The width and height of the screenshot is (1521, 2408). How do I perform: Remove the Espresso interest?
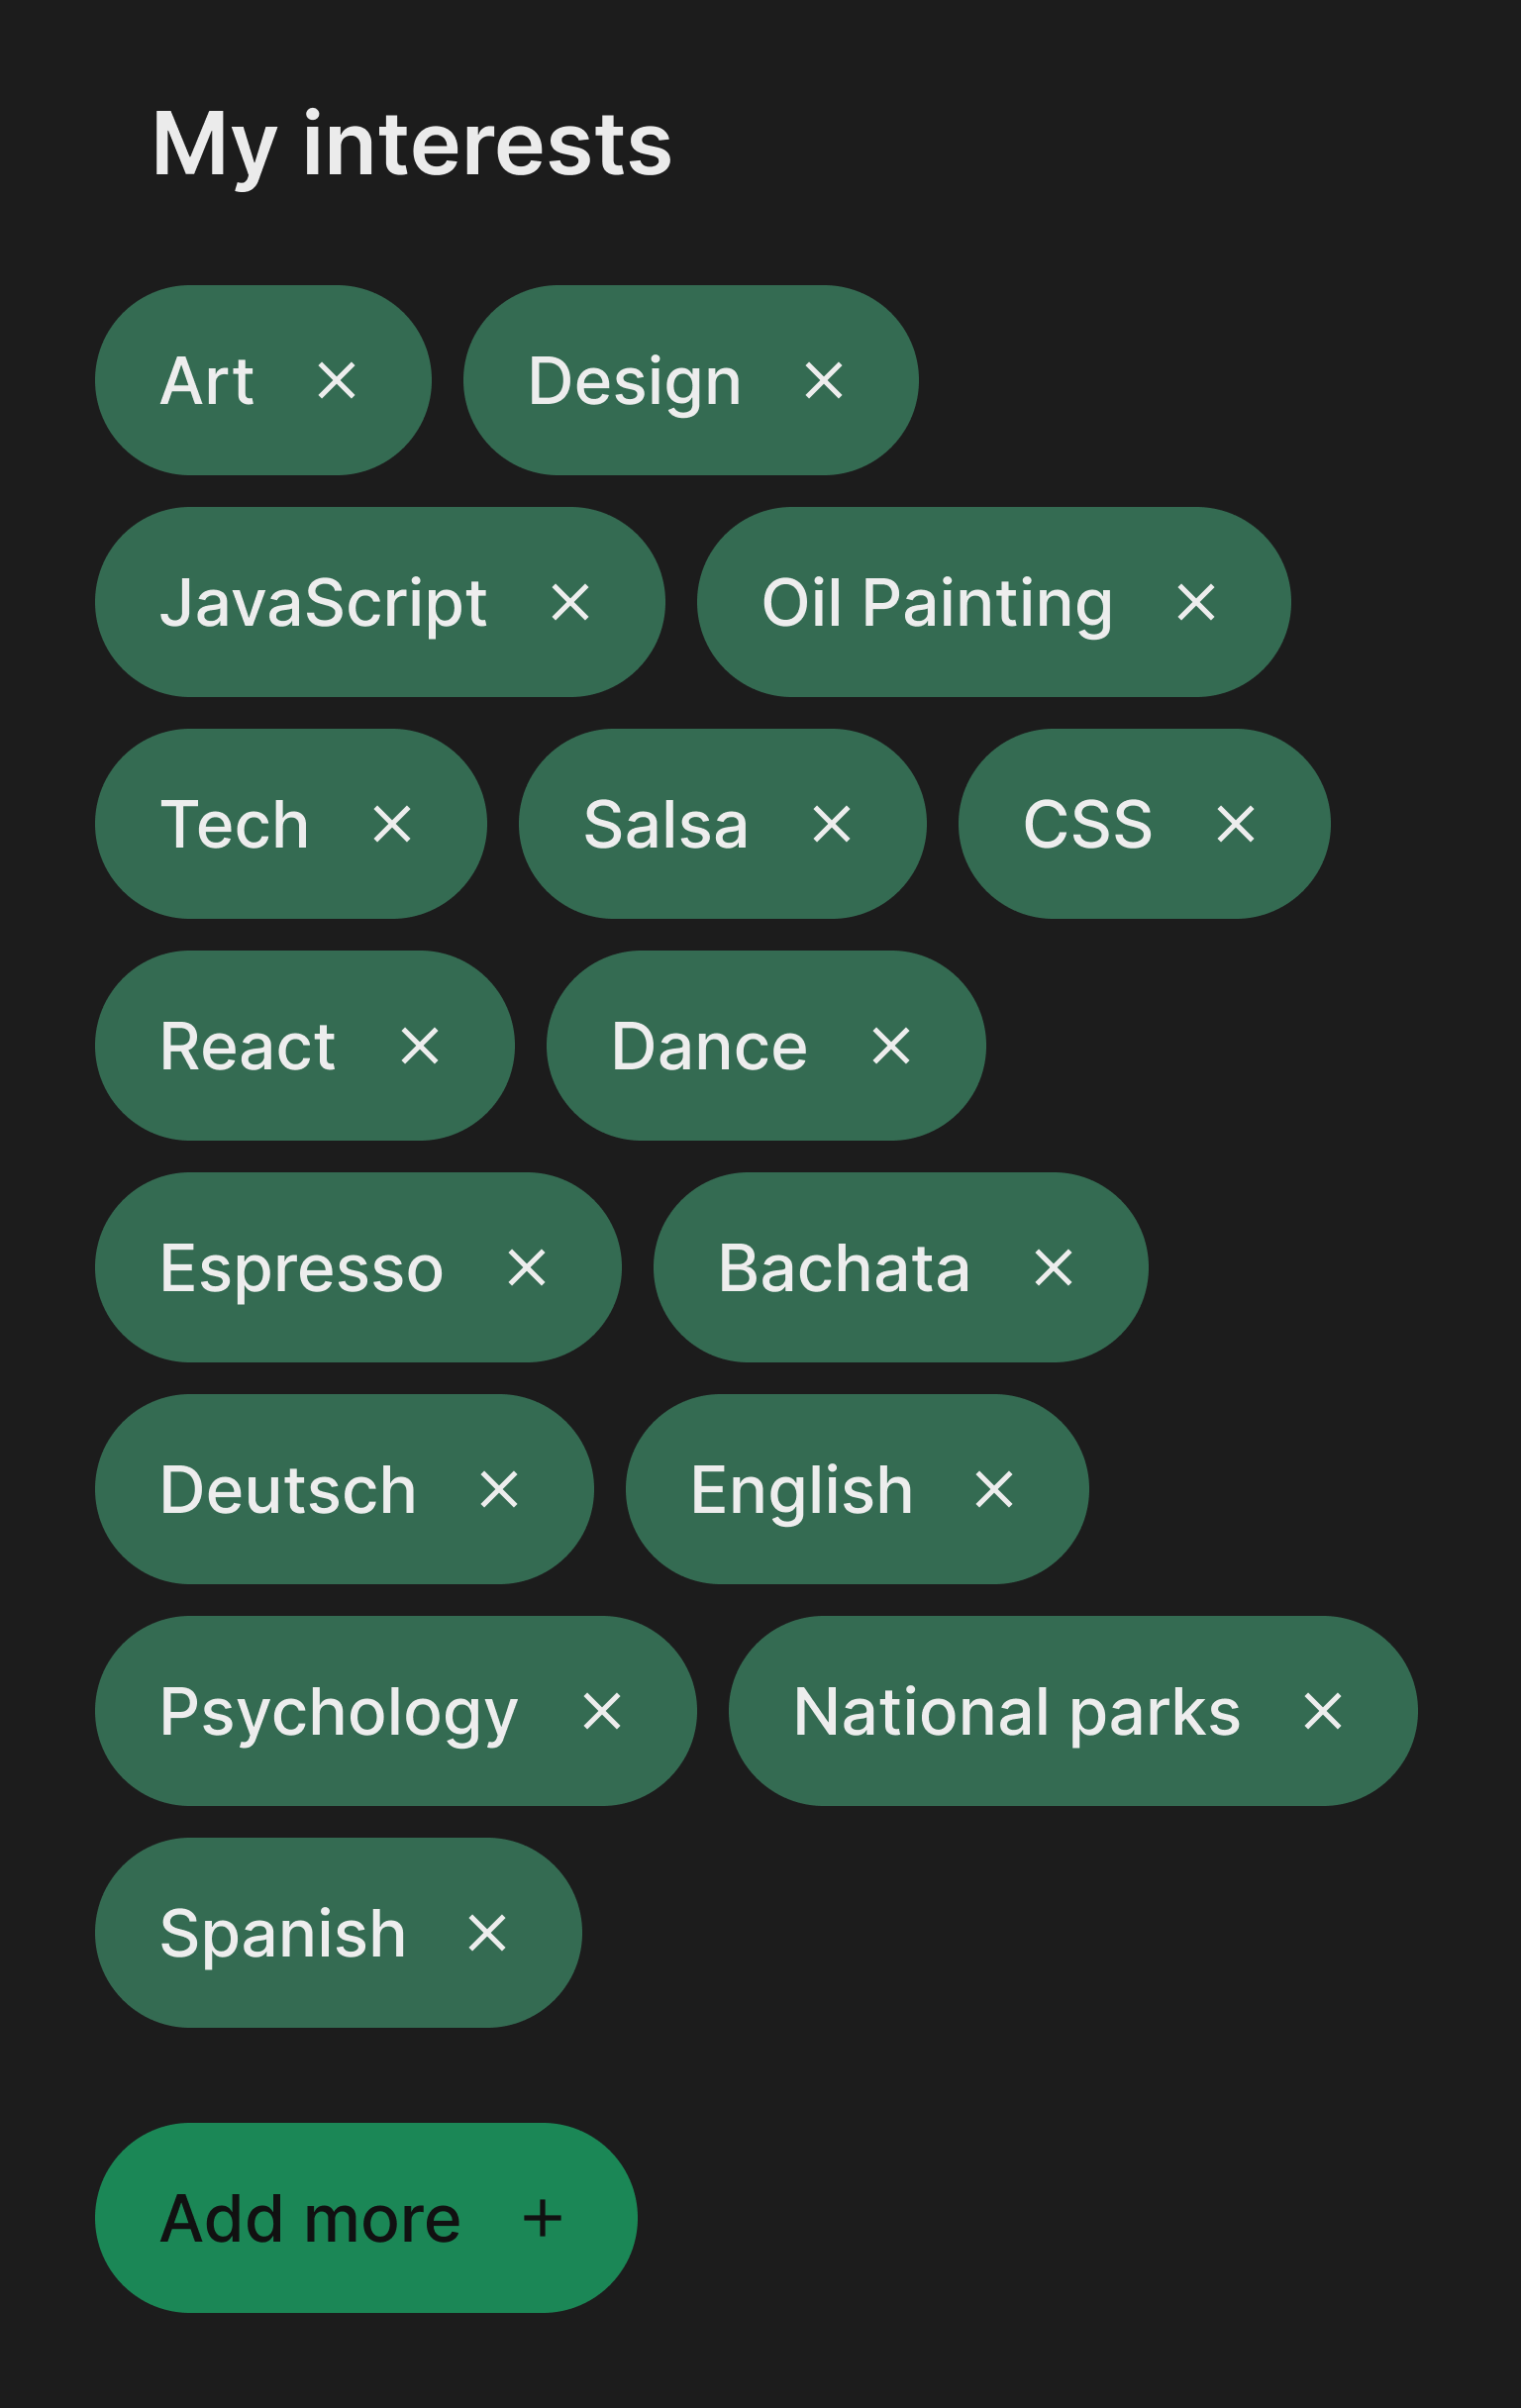(x=527, y=1268)
